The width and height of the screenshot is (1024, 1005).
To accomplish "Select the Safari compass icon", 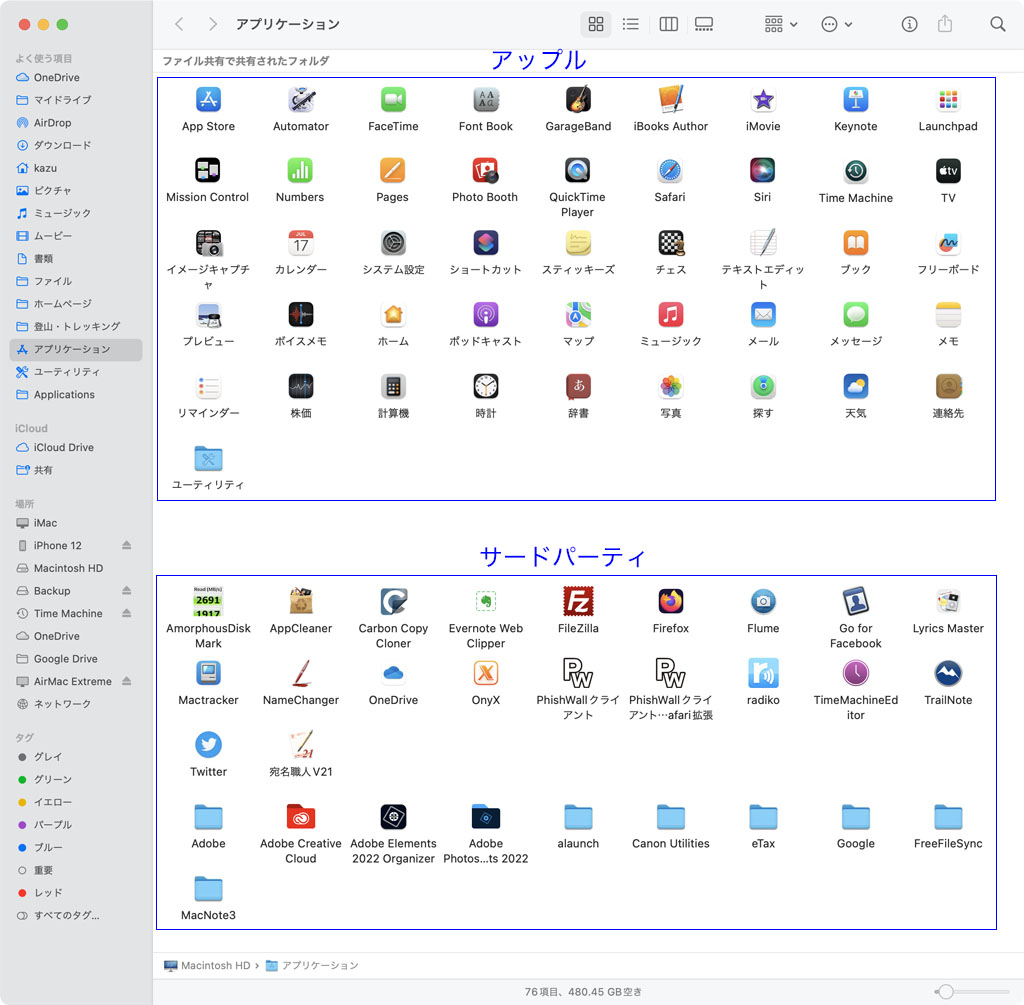I will click(x=670, y=171).
